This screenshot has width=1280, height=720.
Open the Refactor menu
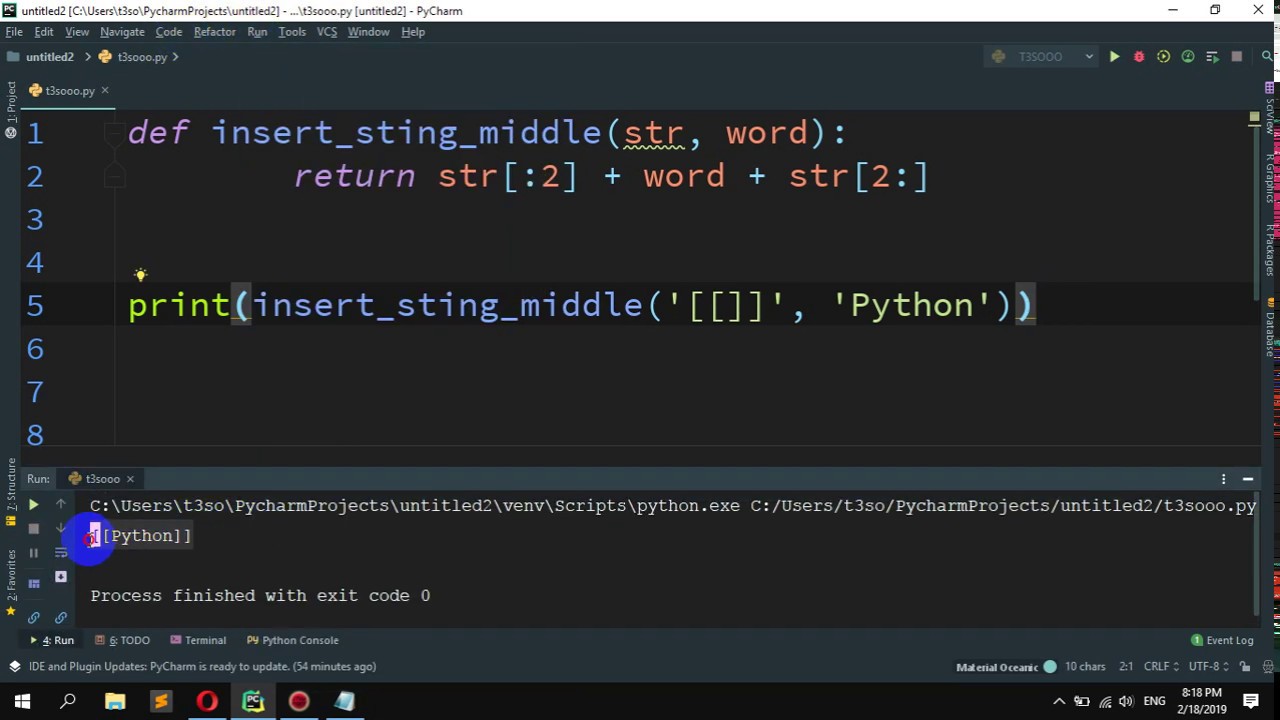[215, 32]
